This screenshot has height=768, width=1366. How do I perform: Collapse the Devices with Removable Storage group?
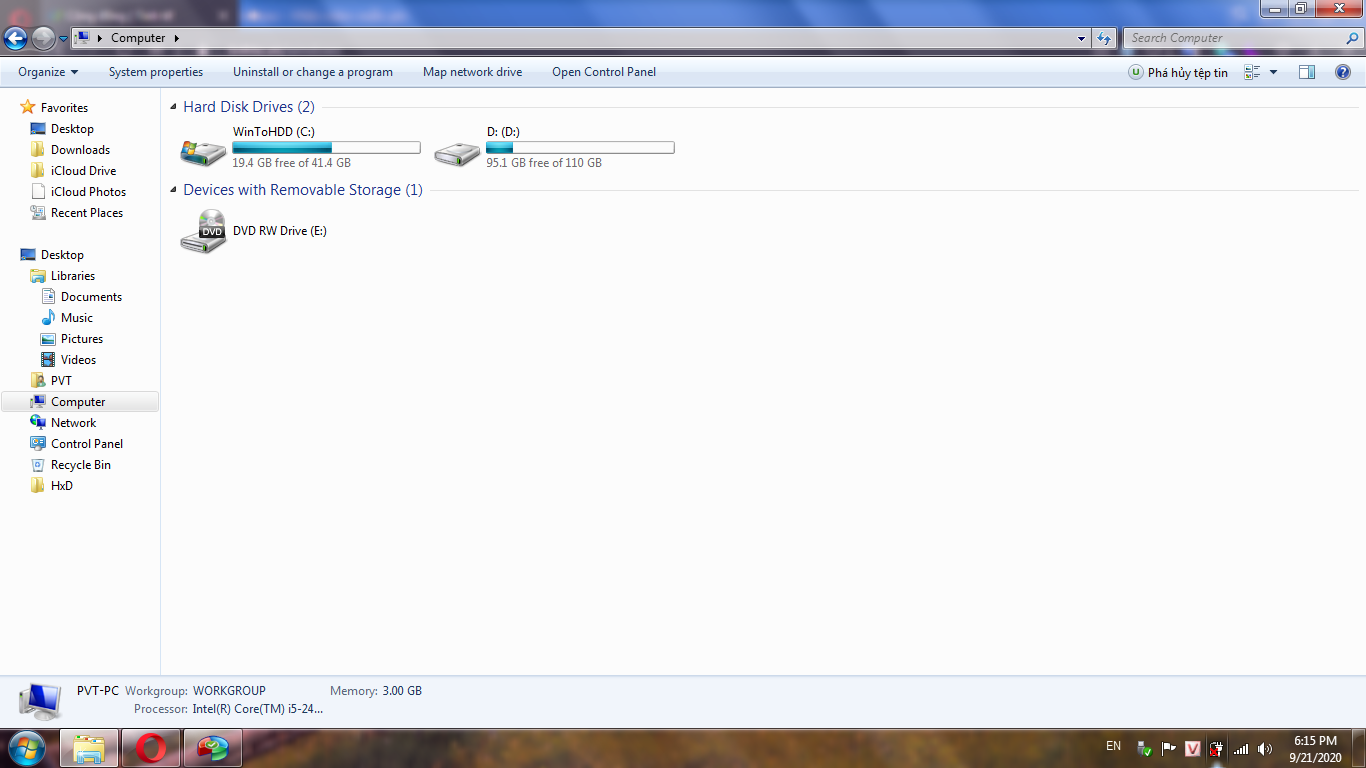175,190
